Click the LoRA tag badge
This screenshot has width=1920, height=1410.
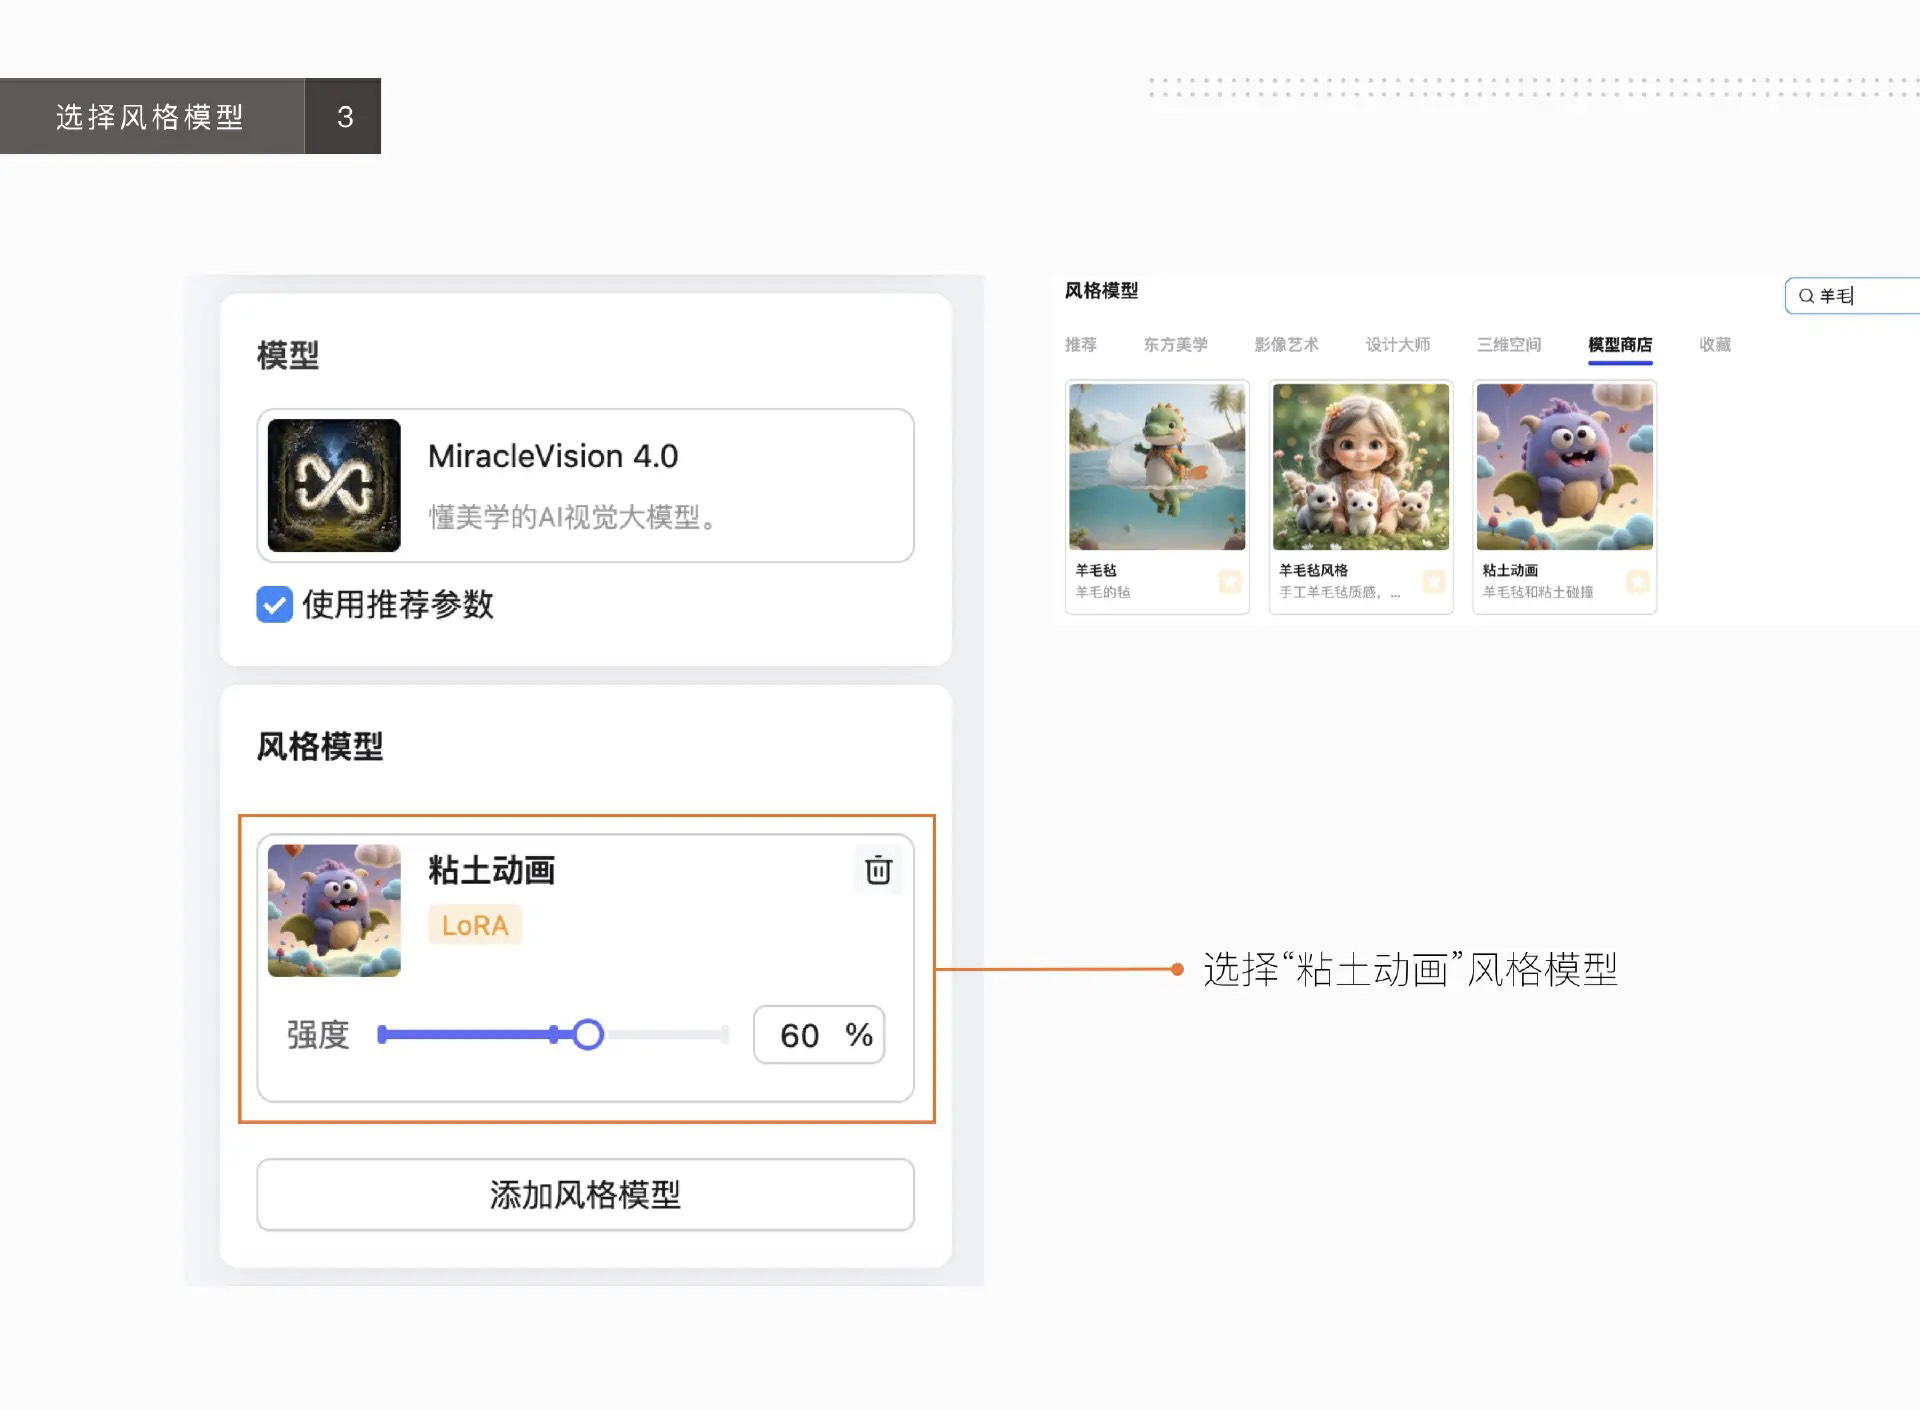[x=474, y=925]
